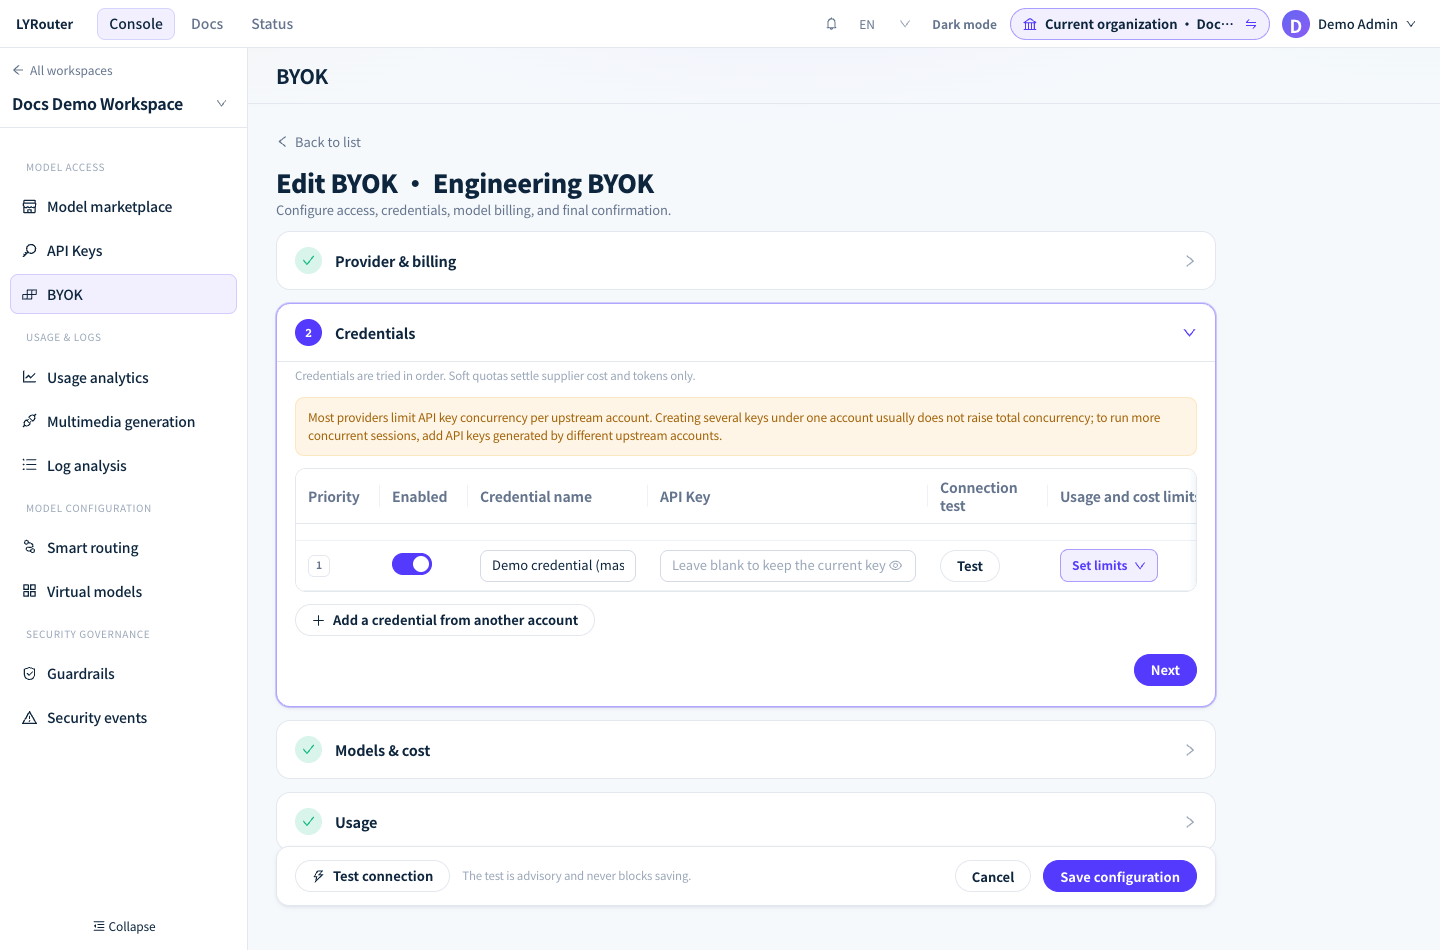Click the Usage analytics chart icon

30,378
